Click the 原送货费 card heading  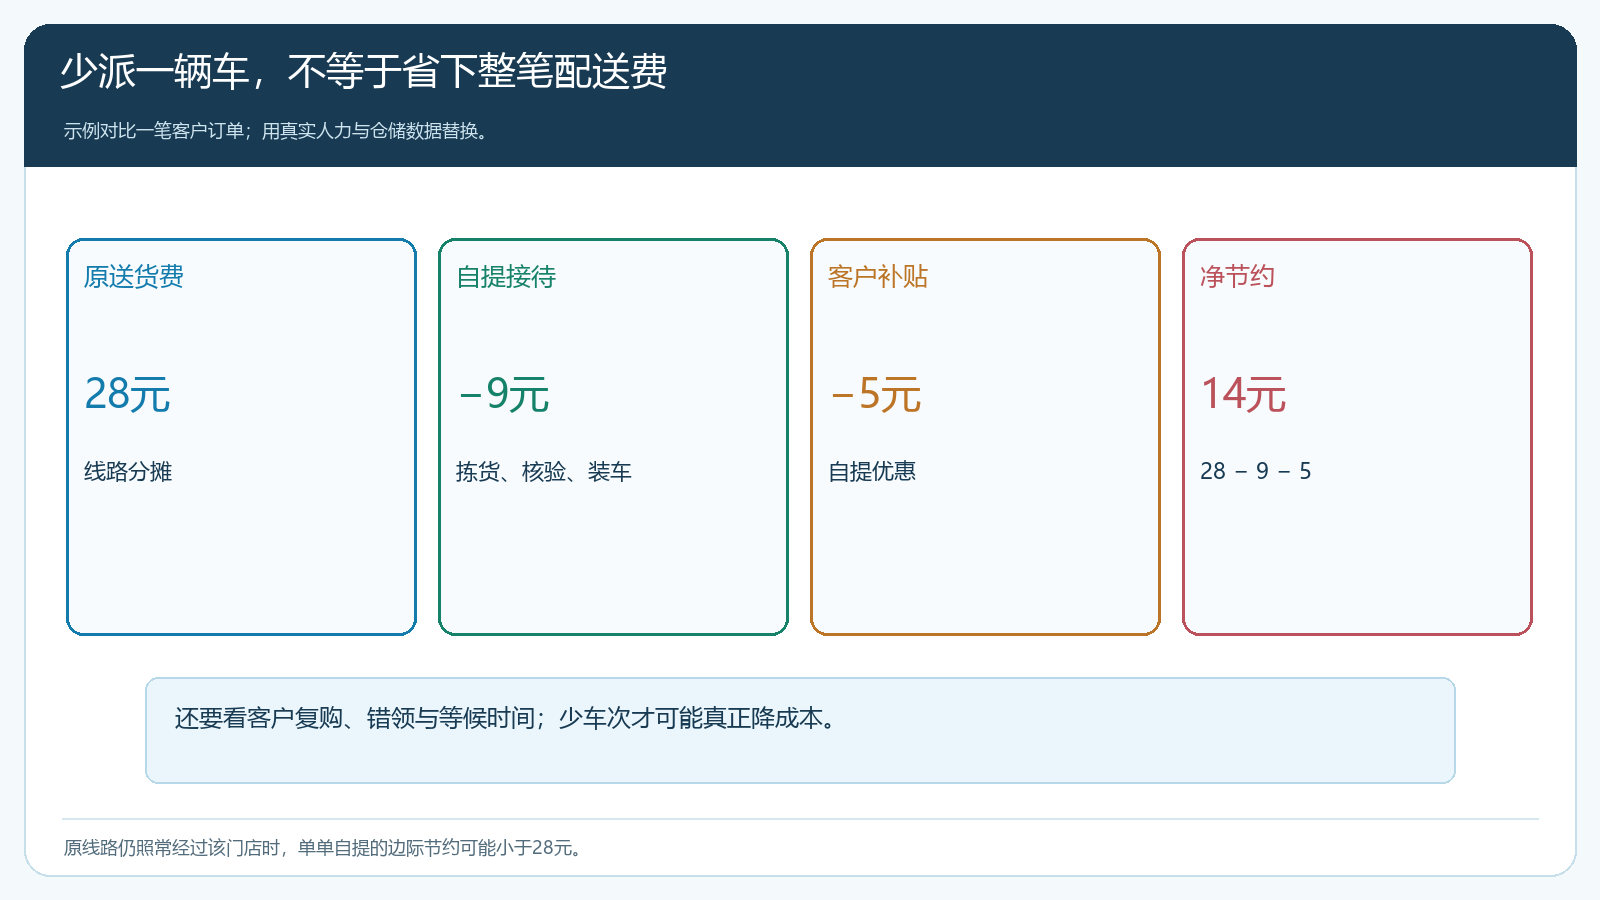(x=134, y=277)
